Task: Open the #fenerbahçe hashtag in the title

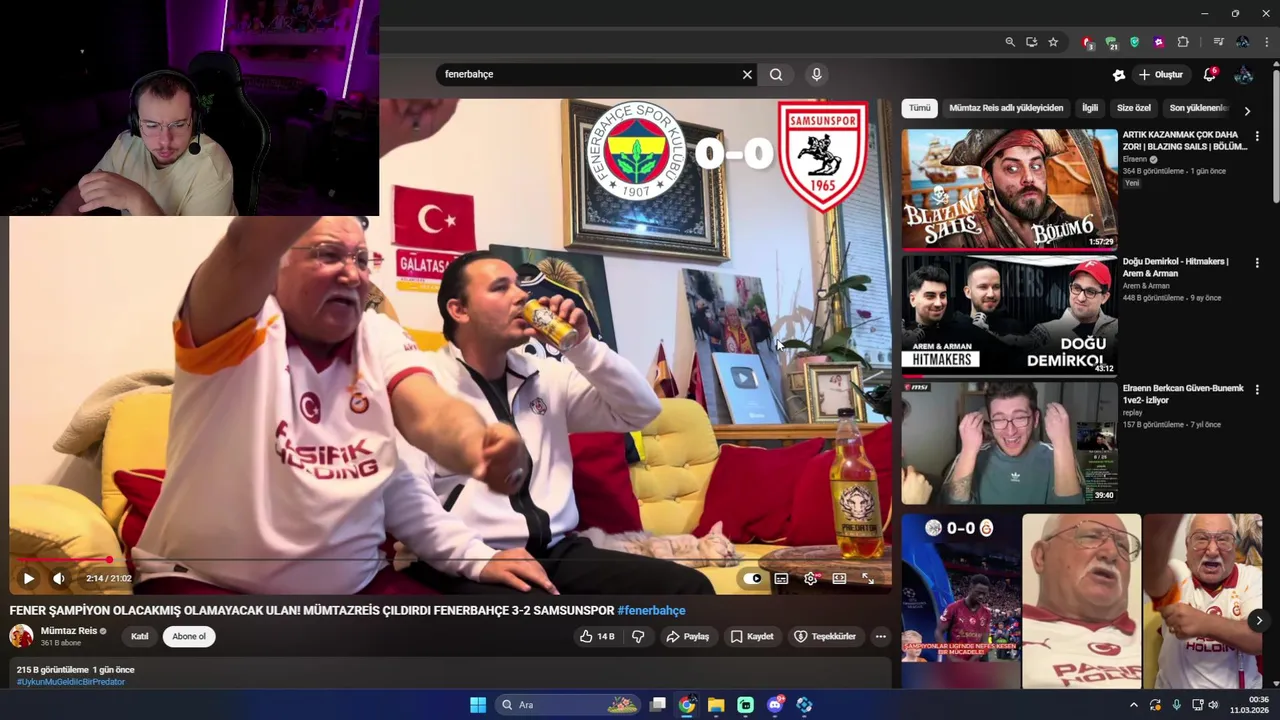Action: [x=651, y=610]
